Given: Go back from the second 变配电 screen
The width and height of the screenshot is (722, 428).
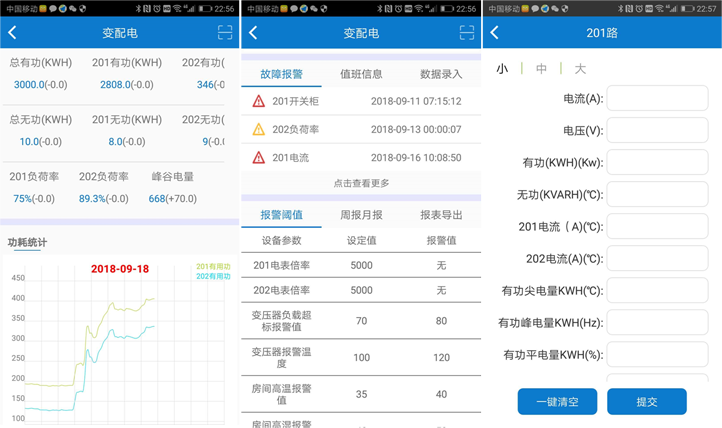Looking at the screenshot, I should point(253,33).
